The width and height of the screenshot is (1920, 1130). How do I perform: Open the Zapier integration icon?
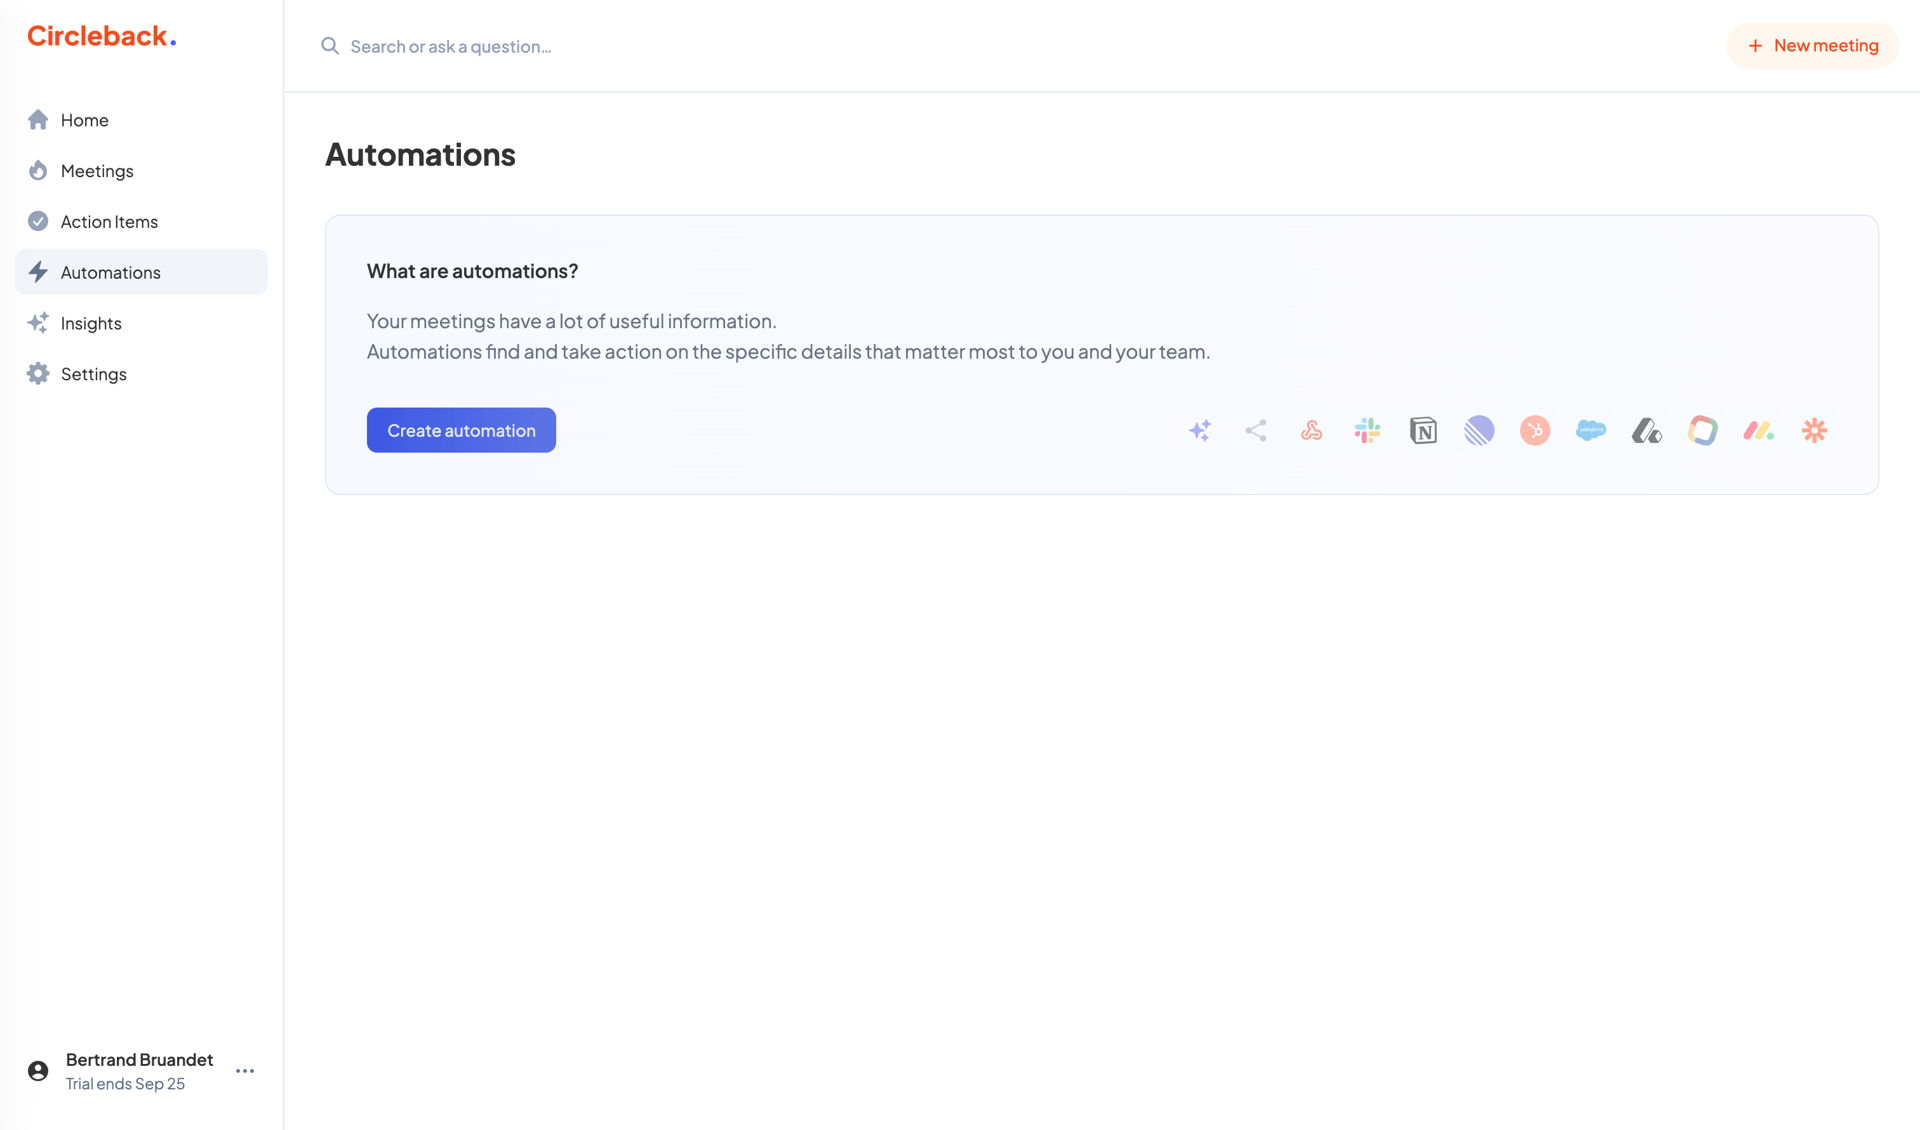click(1815, 430)
